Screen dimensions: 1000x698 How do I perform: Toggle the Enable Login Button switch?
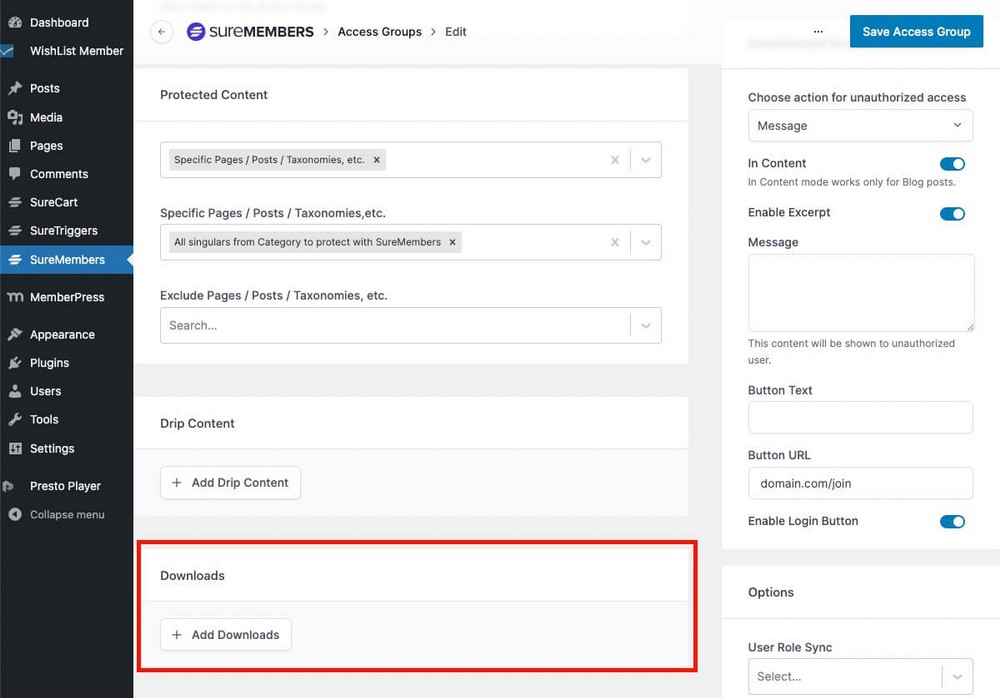pyautogui.click(x=952, y=522)
